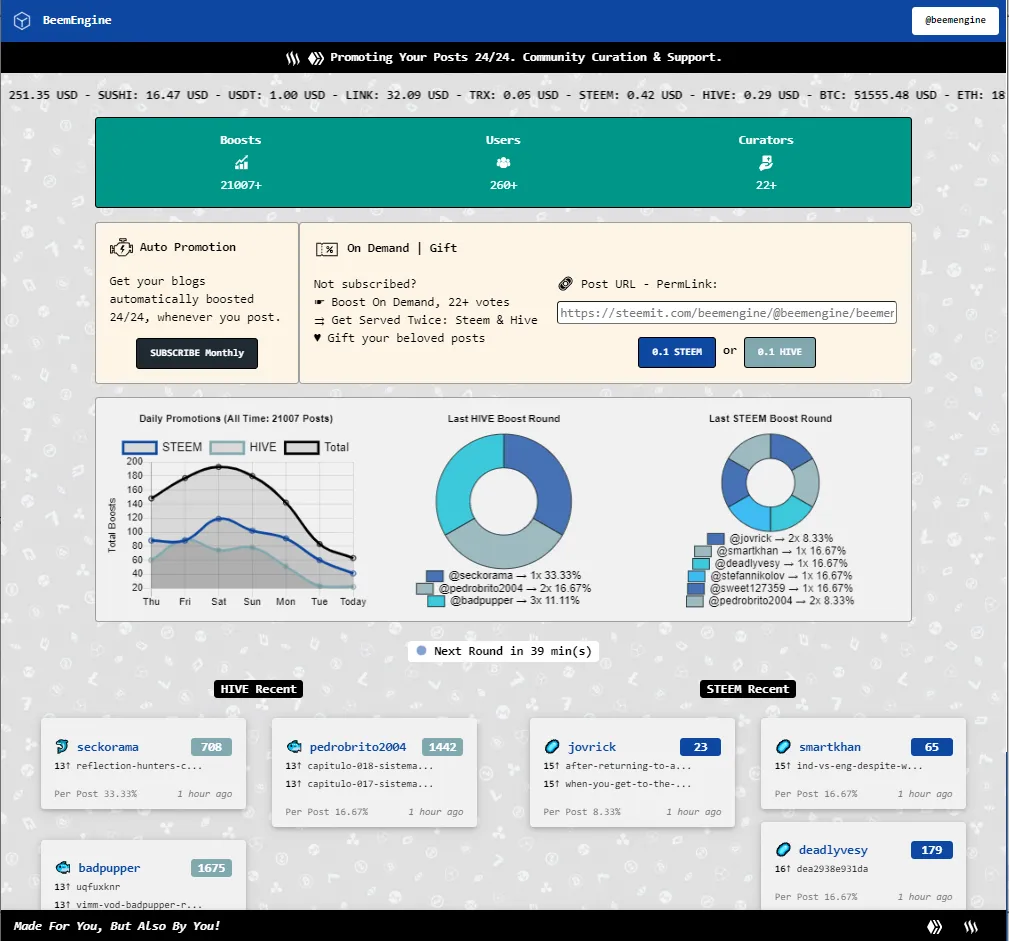Image resolution: width=1009 pixels, height=941 pixels.
Task: Click the Curators hand icon
Action: (x=766, y=163)
